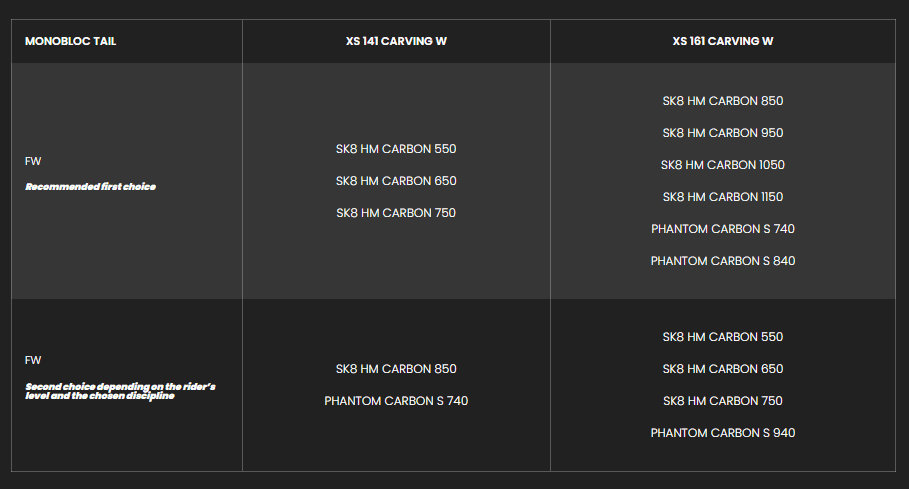Click PHANTOM CARBON S 740 under XS 161

point(722,229)
